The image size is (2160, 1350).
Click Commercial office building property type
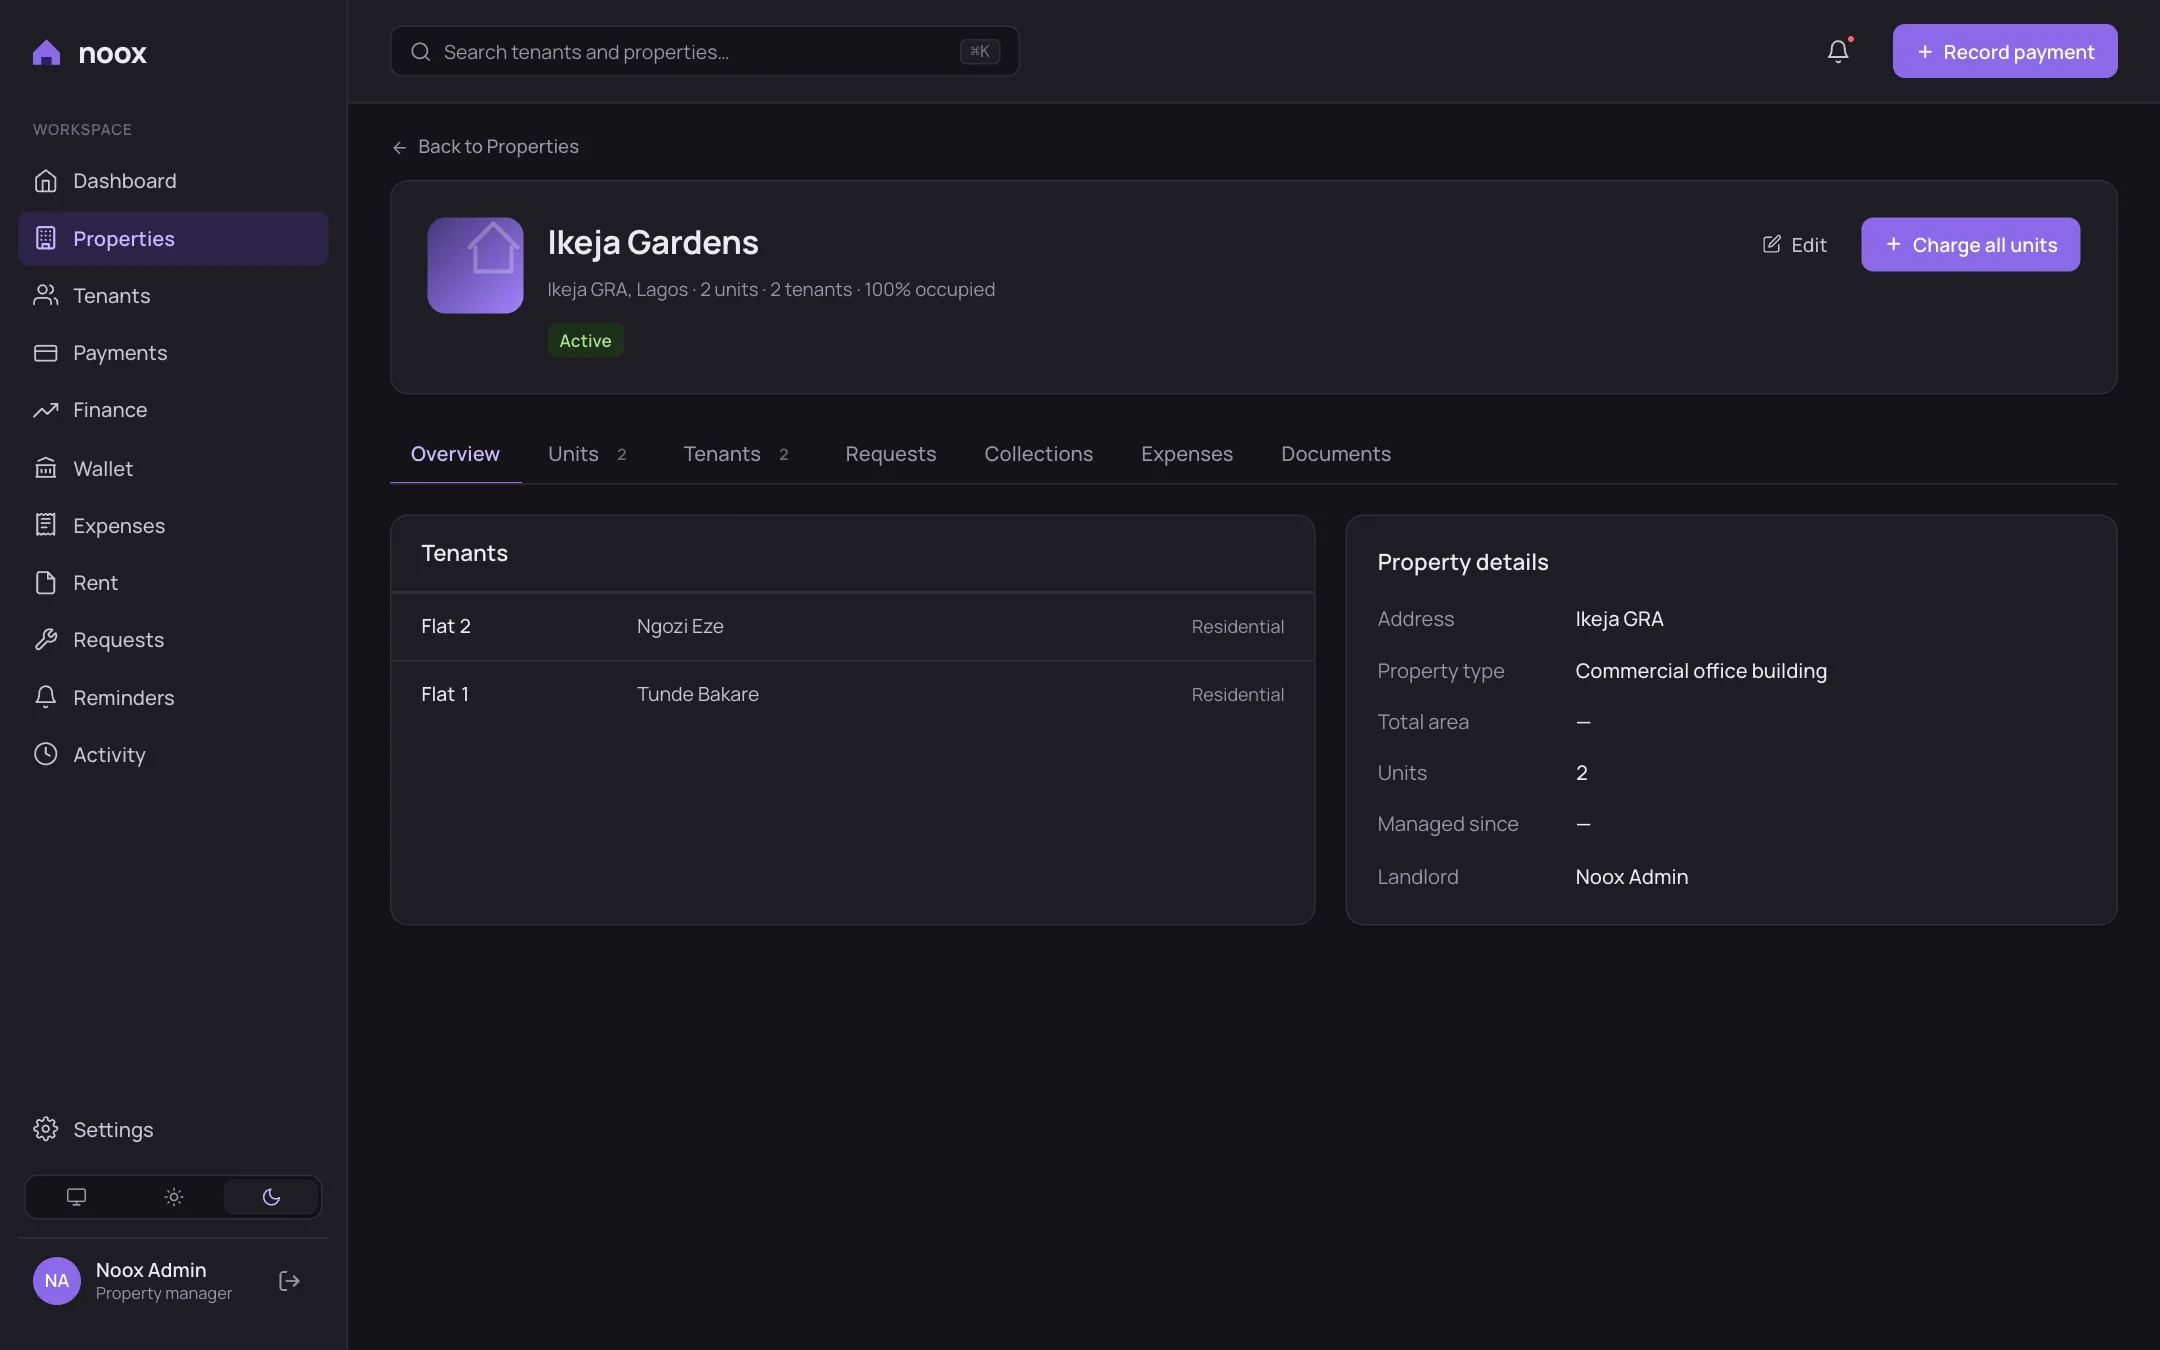point(1700,671)
